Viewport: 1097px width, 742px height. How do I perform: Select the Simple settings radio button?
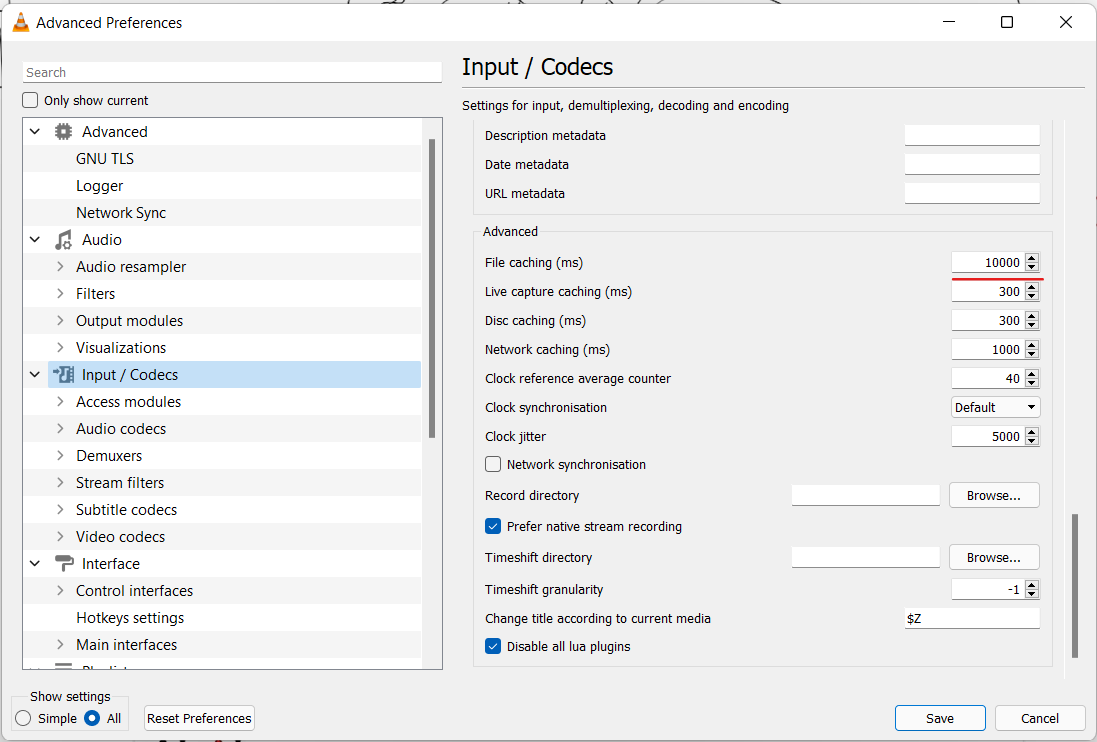click(x=23, y=718)
